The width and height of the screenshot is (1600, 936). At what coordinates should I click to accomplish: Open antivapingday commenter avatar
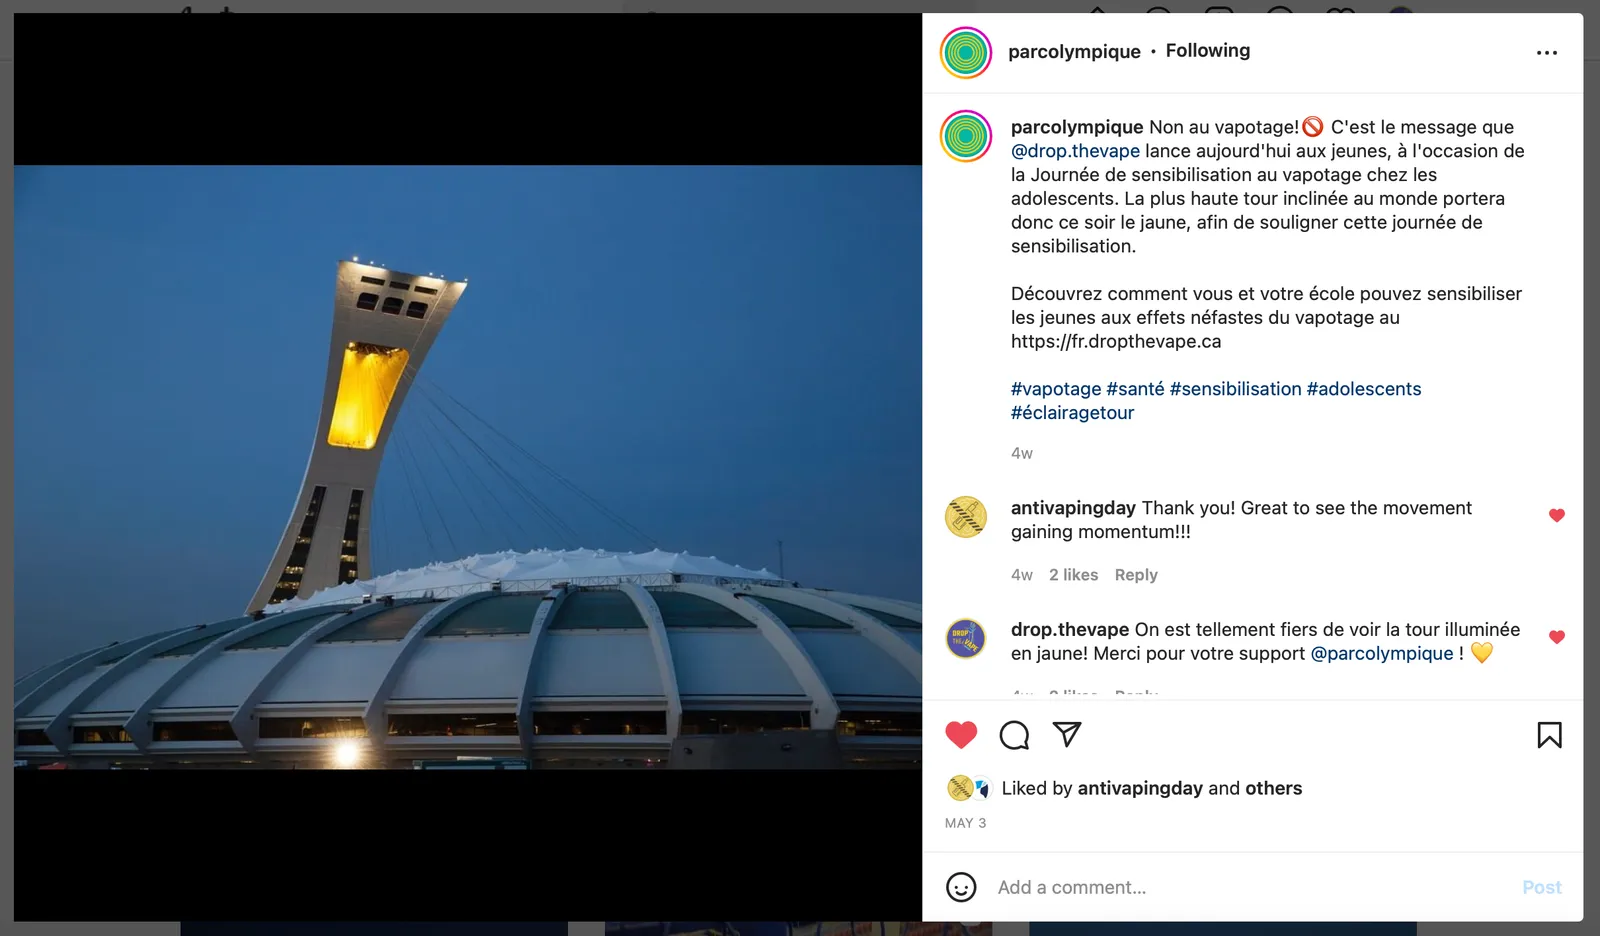(966, 517)
